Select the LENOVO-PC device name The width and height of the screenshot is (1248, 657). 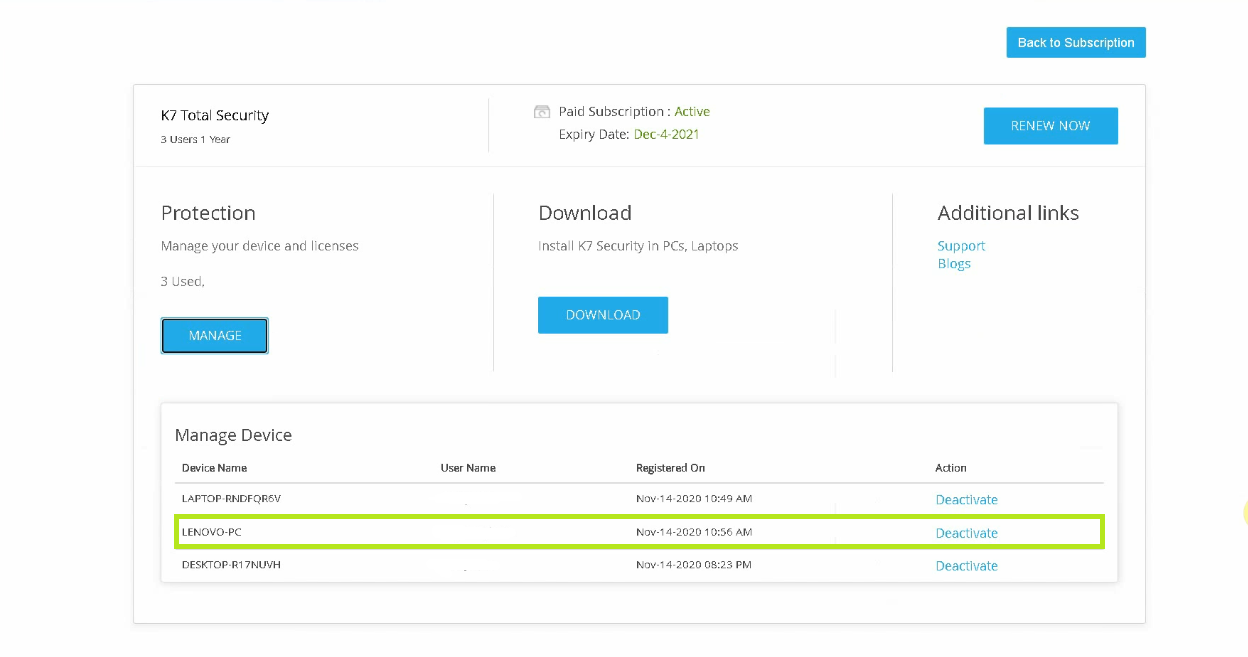point(212,532)
